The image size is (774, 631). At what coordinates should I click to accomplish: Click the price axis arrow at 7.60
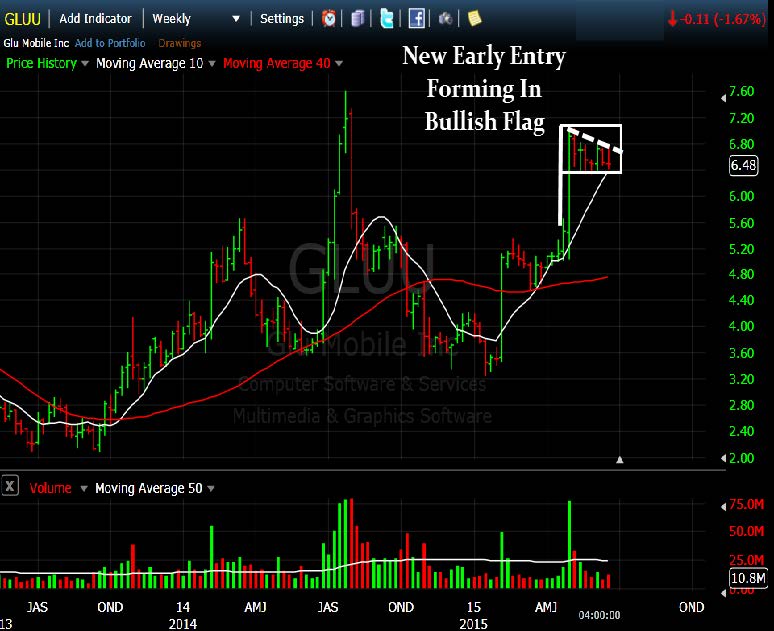[723, 98]
